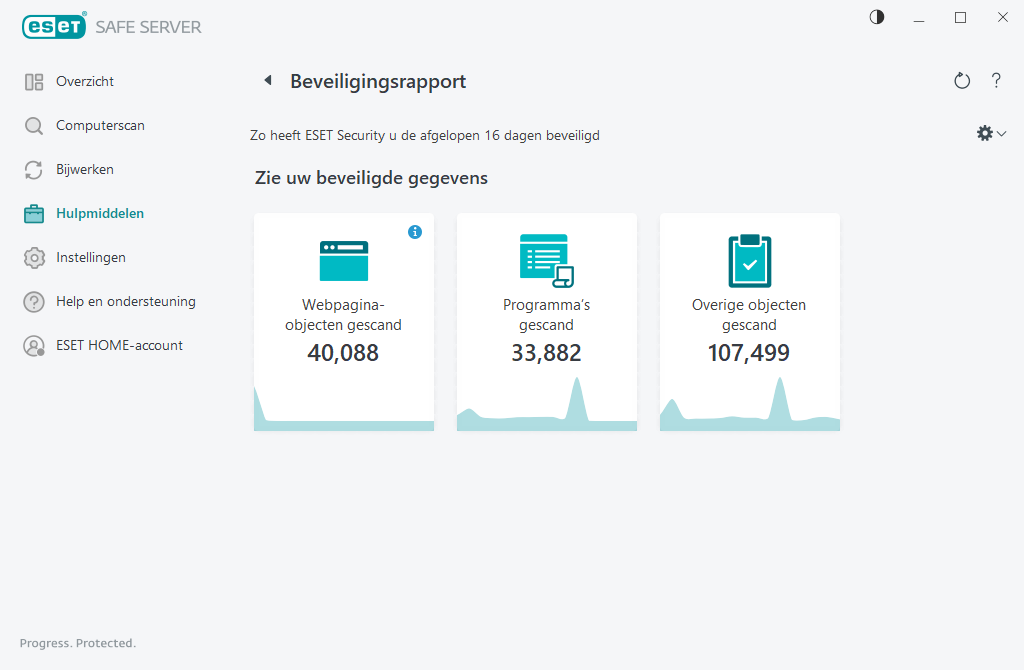Click the Programma's gescand document icon
Viewport: 1024px width, 670px height.
pos(547,261)
